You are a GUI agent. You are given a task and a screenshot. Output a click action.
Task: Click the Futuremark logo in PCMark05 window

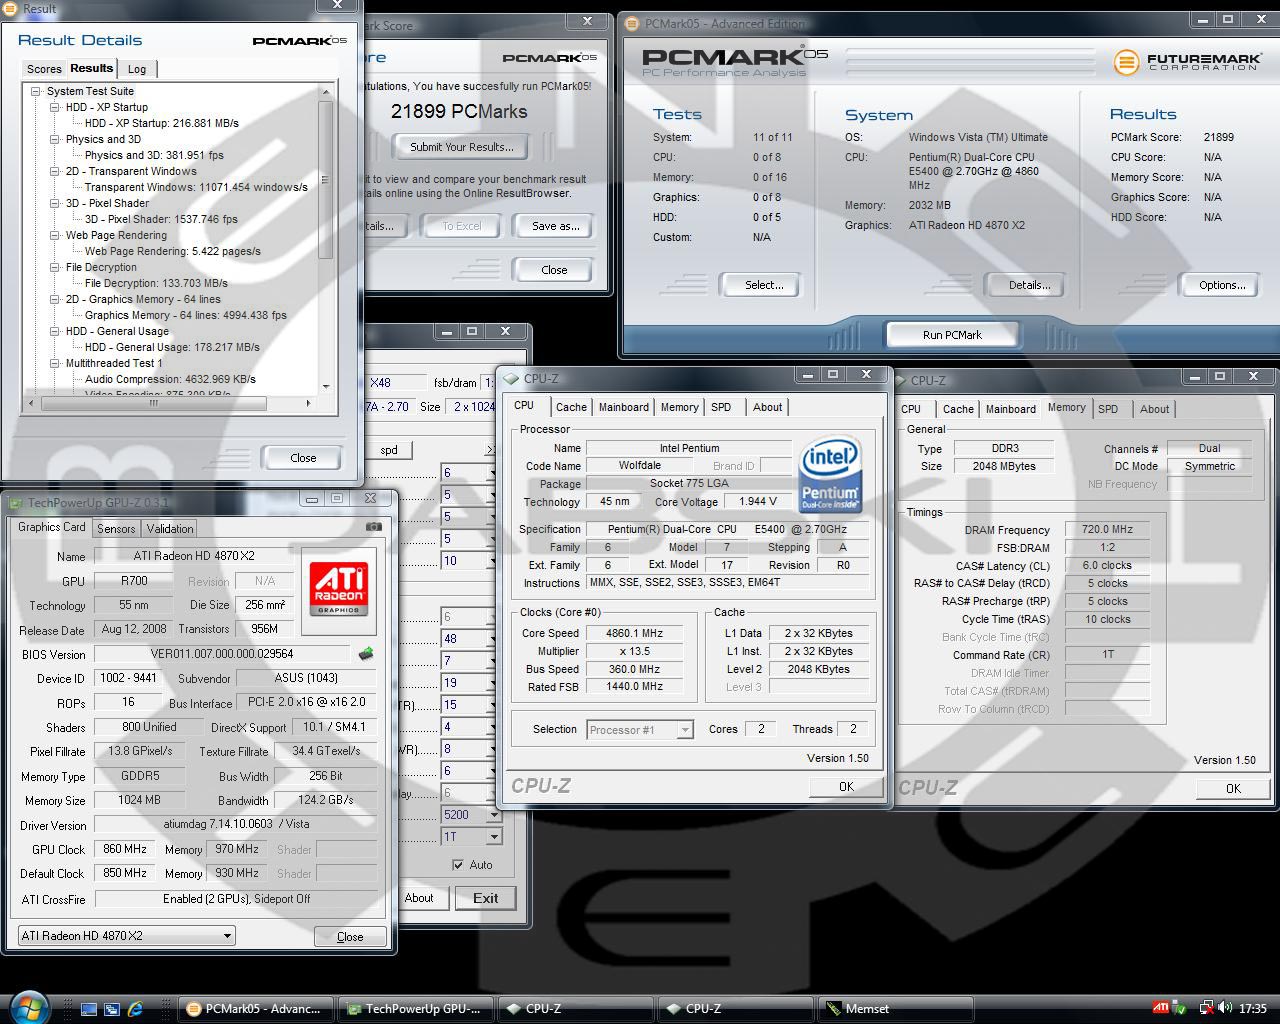pos(1187,62)
